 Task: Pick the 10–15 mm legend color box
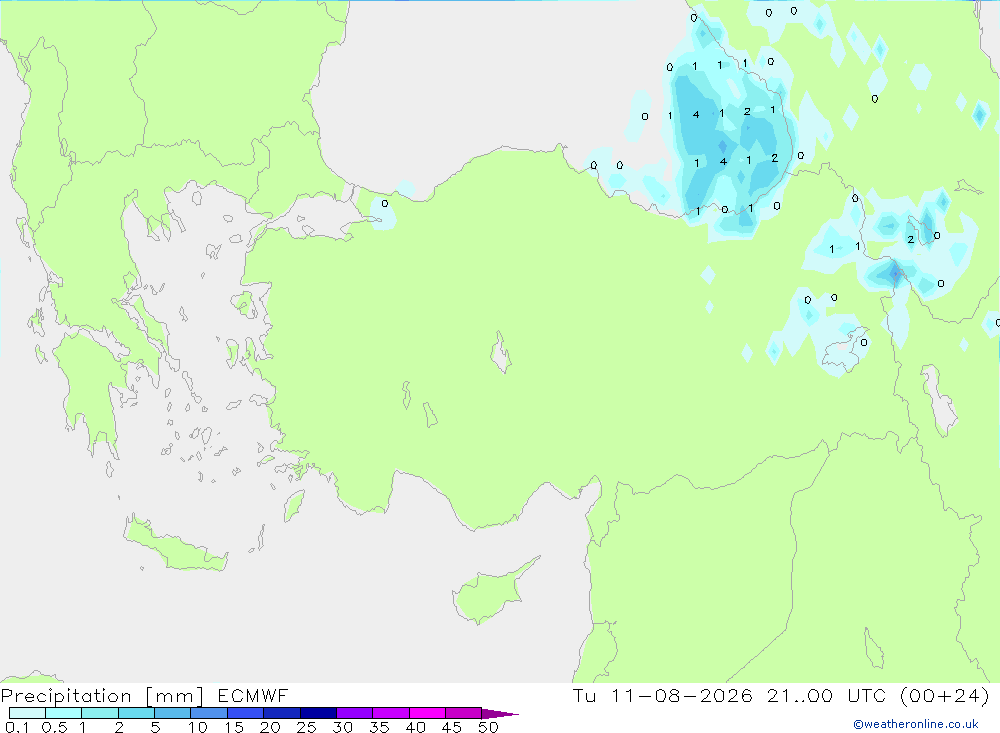[209, 713]
